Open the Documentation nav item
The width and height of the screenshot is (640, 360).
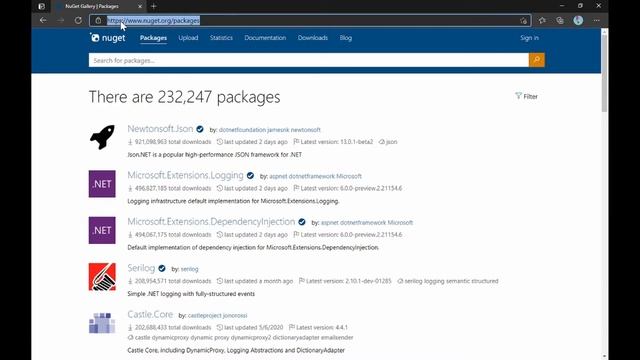pos(265,38)
